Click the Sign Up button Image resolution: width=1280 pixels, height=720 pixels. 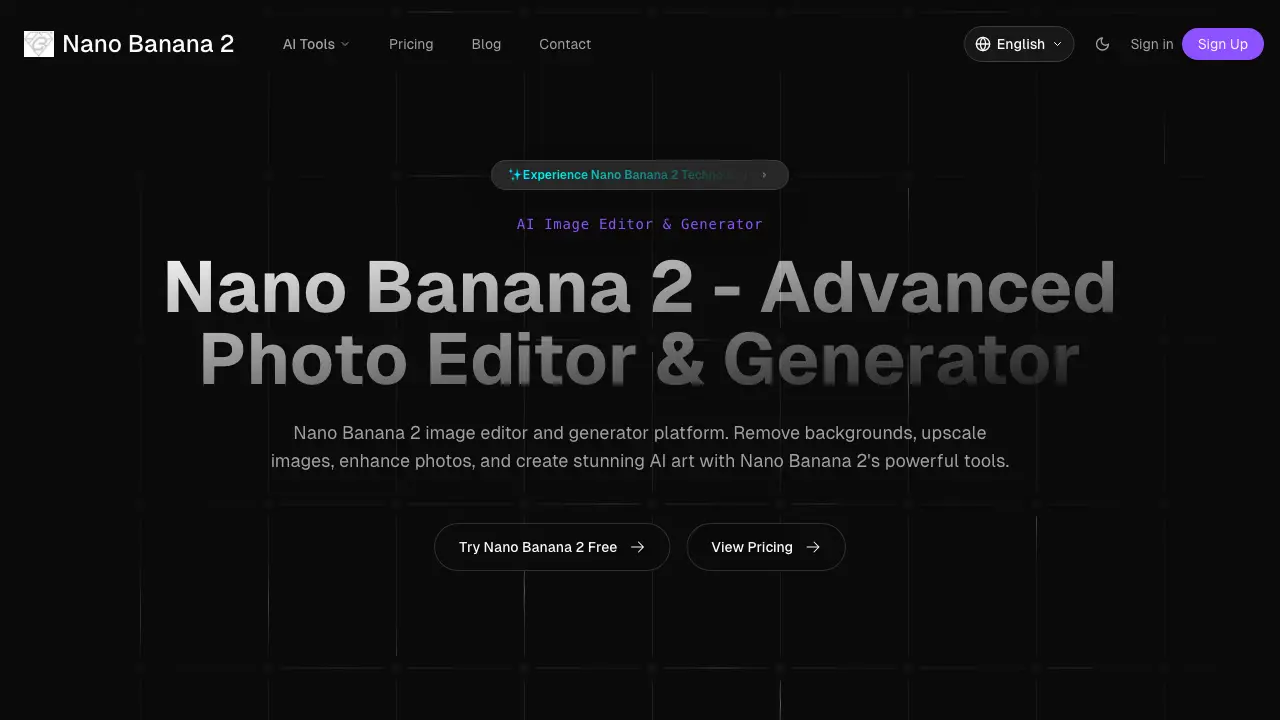[x=1223, y=44]
